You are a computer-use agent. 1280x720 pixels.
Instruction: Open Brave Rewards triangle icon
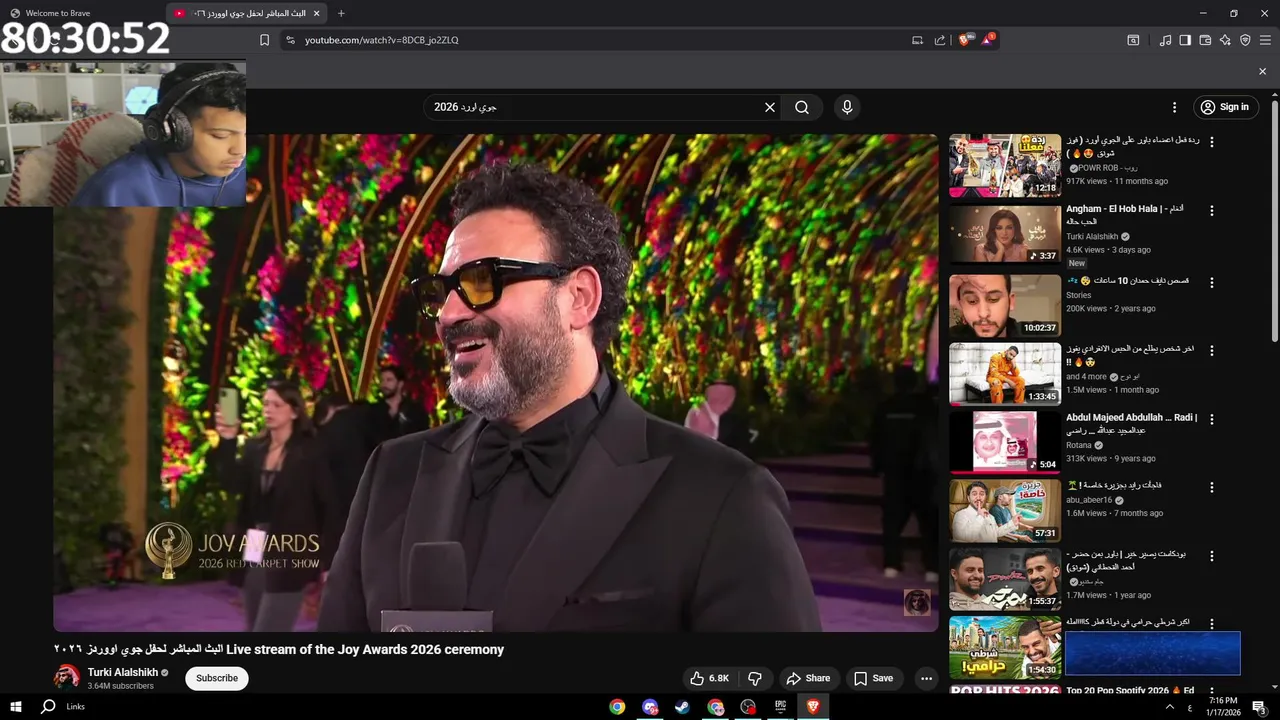tap(988, 40)
